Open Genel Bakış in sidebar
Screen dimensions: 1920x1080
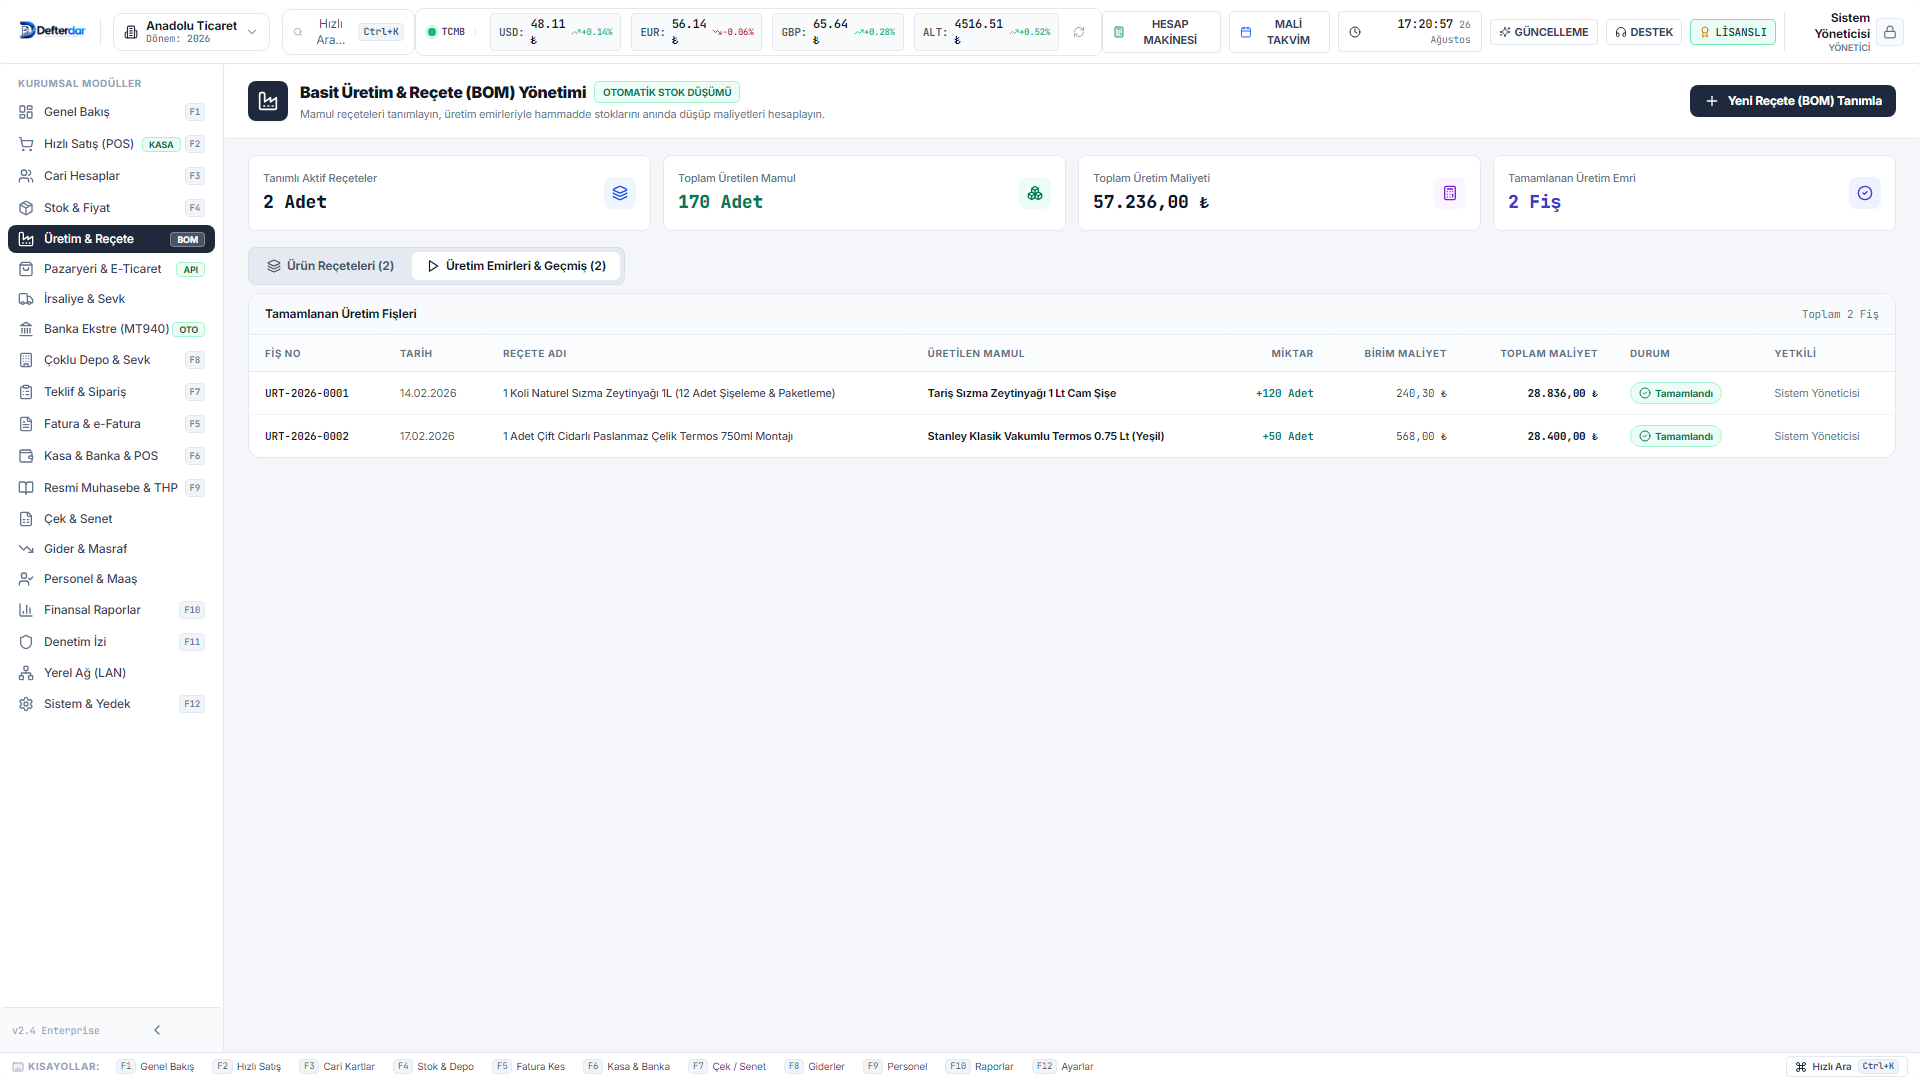(x=111, y=112)
